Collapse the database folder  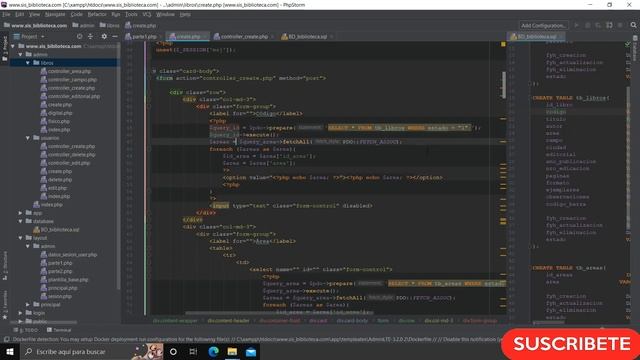(20, 221)
